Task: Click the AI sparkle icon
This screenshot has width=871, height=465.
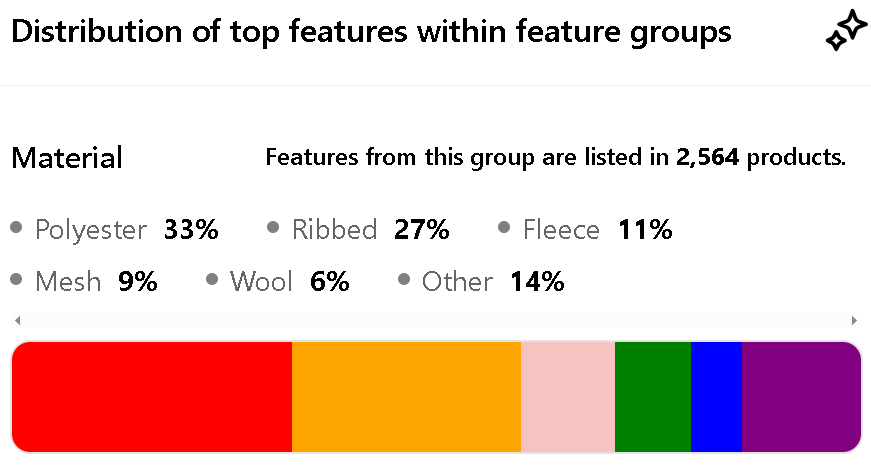Action: click(845, 32)
